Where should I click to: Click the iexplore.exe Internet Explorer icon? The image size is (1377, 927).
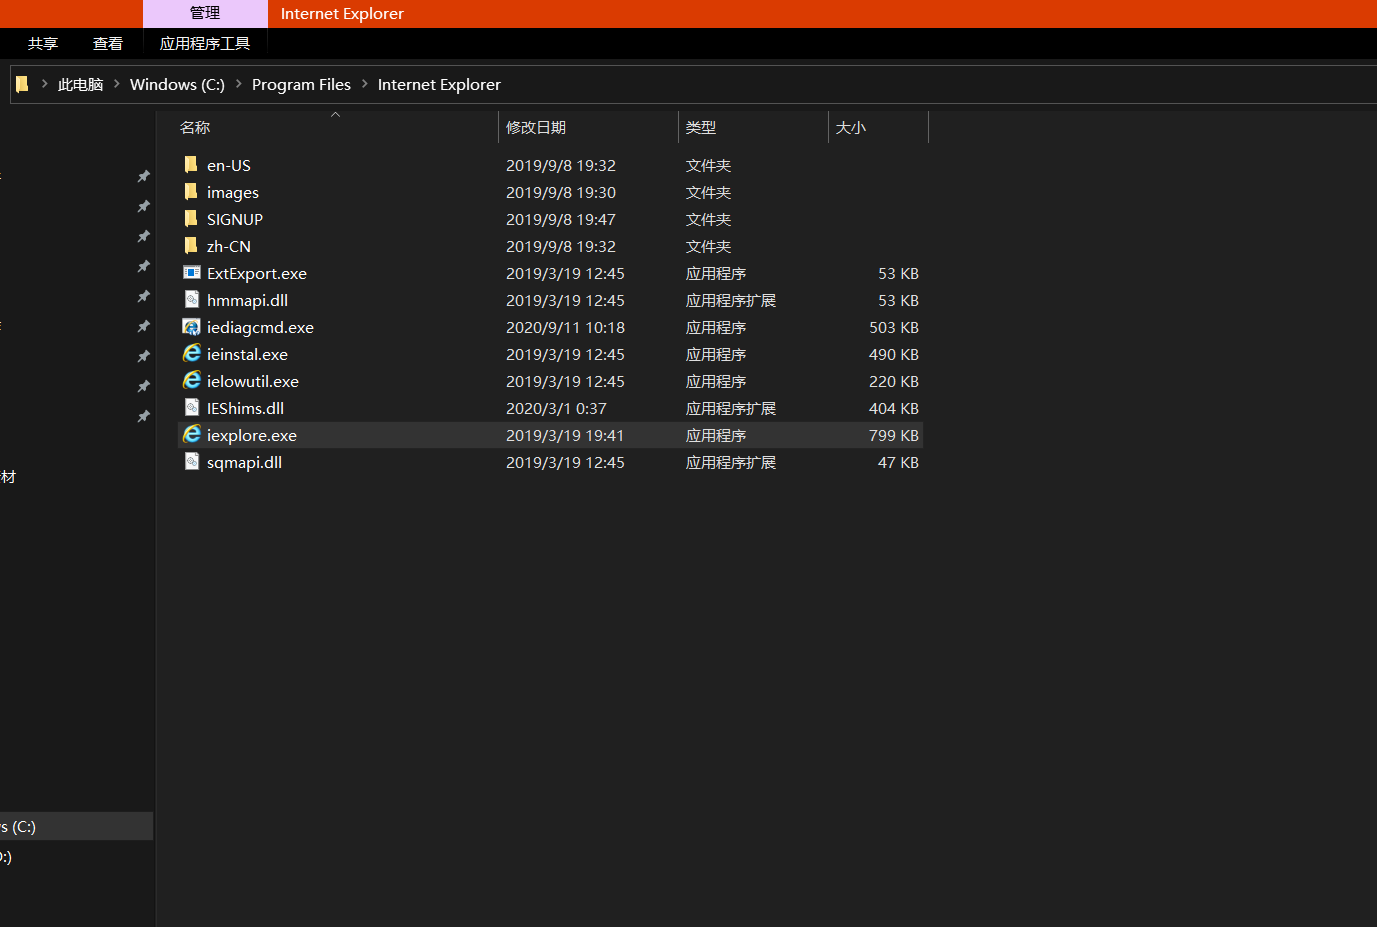(192, 435)
